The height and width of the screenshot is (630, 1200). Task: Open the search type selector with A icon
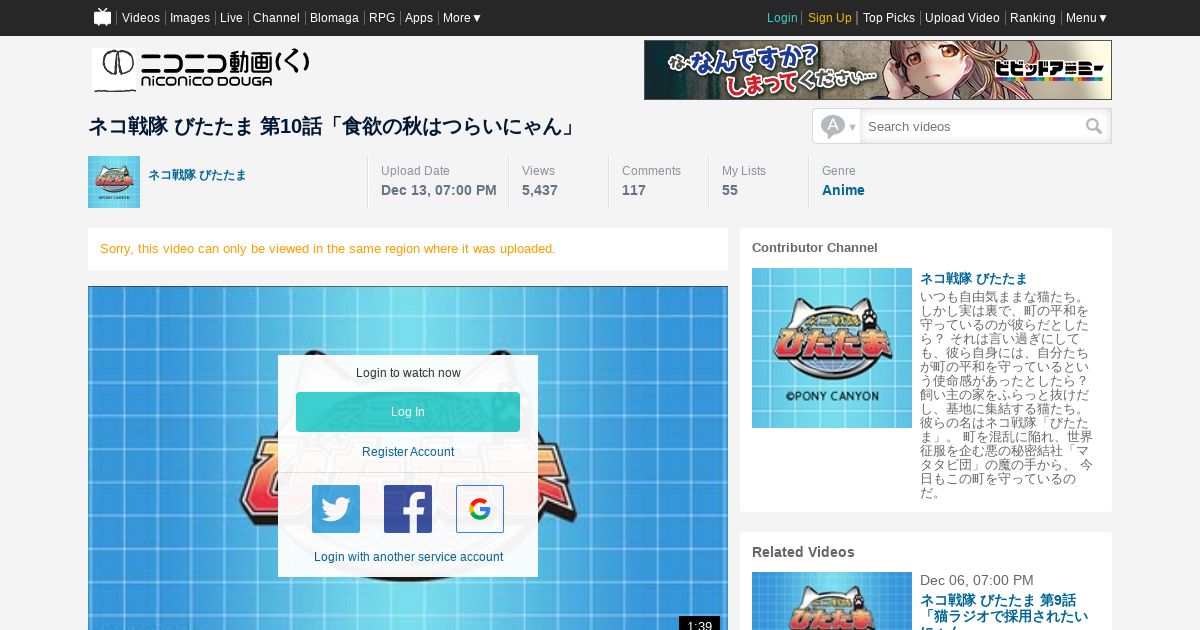click(837, 126)
